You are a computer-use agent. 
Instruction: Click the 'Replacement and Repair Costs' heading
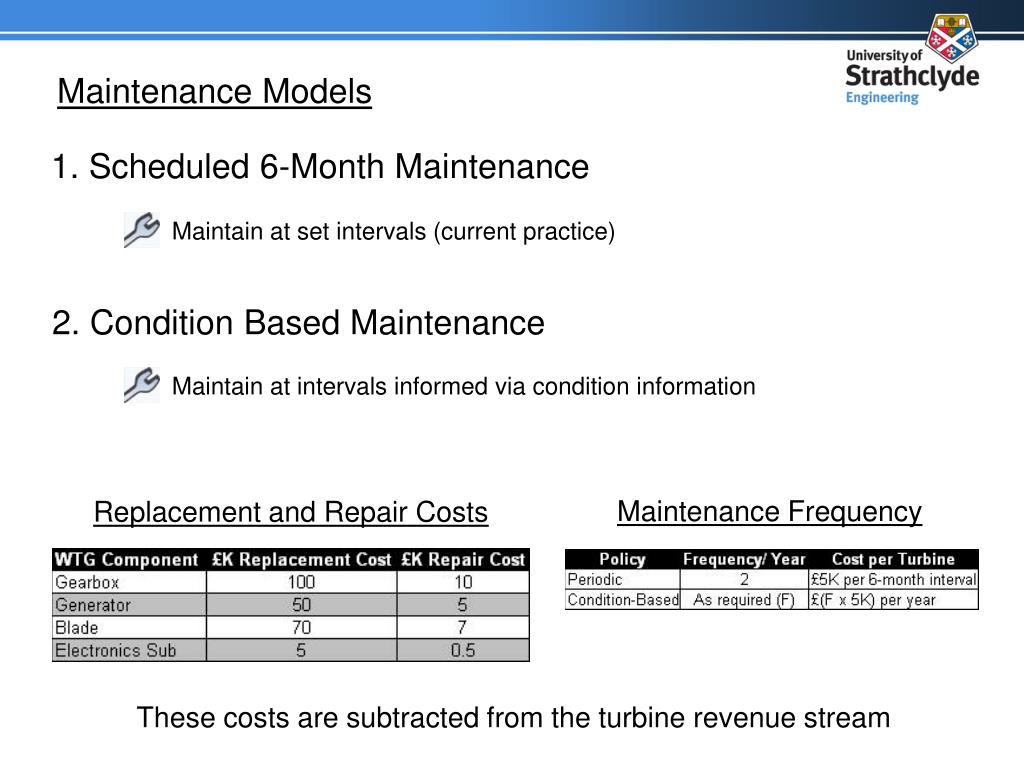click(x=291, y=513)
